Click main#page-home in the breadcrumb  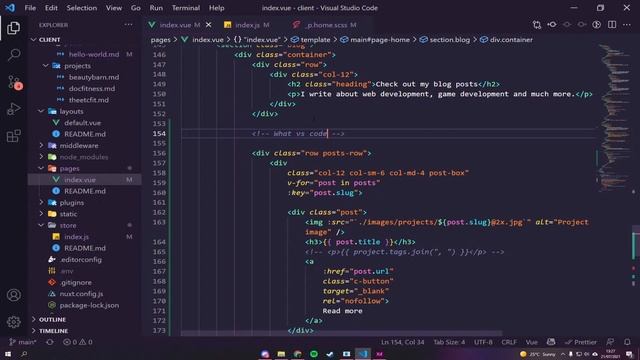(380, 40)
